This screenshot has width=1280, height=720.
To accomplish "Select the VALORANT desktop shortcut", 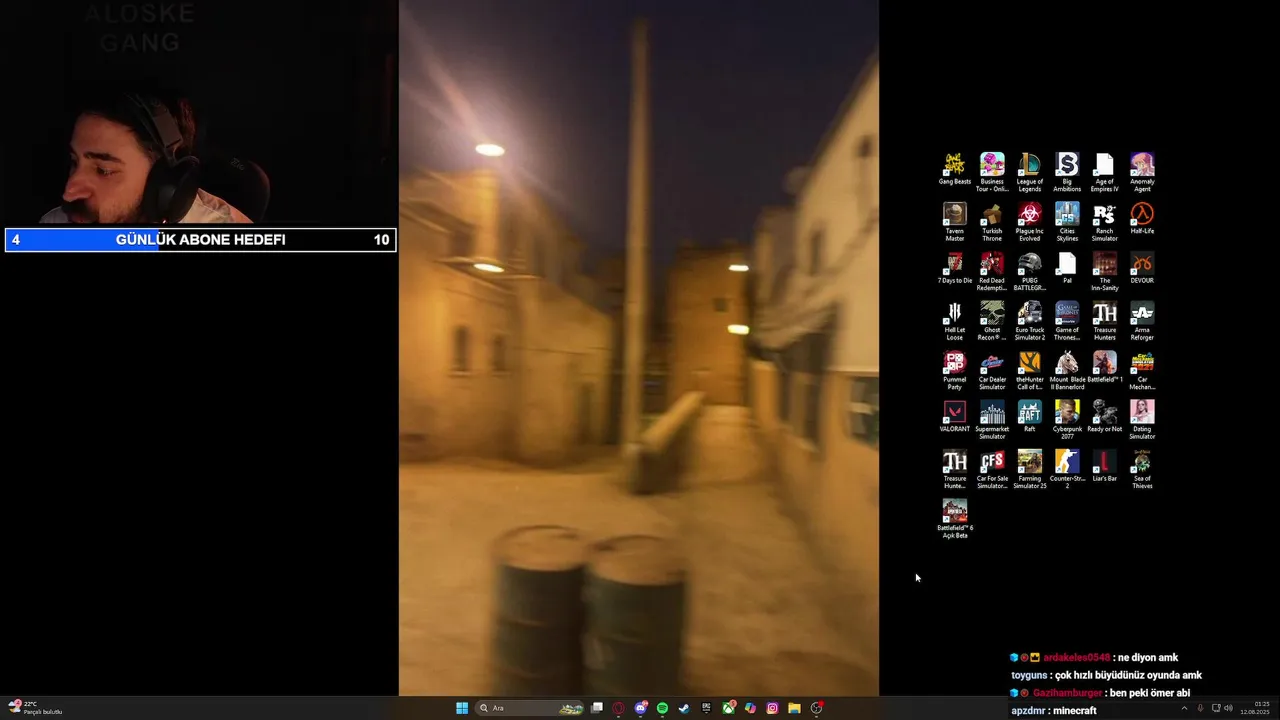I will pos(955,417).
